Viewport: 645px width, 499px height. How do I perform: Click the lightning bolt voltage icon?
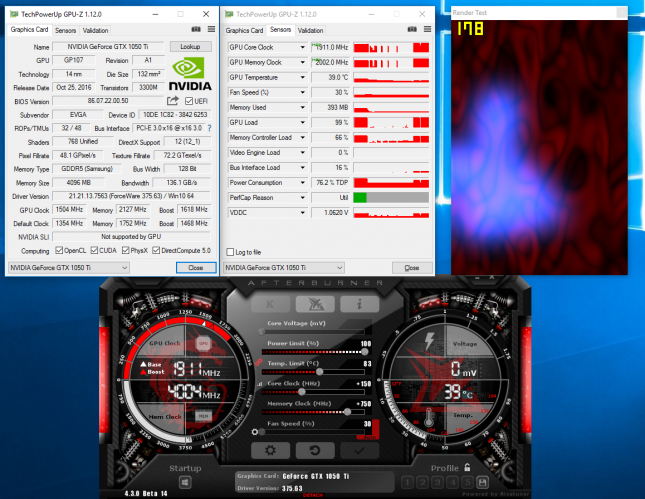point(429,341)
